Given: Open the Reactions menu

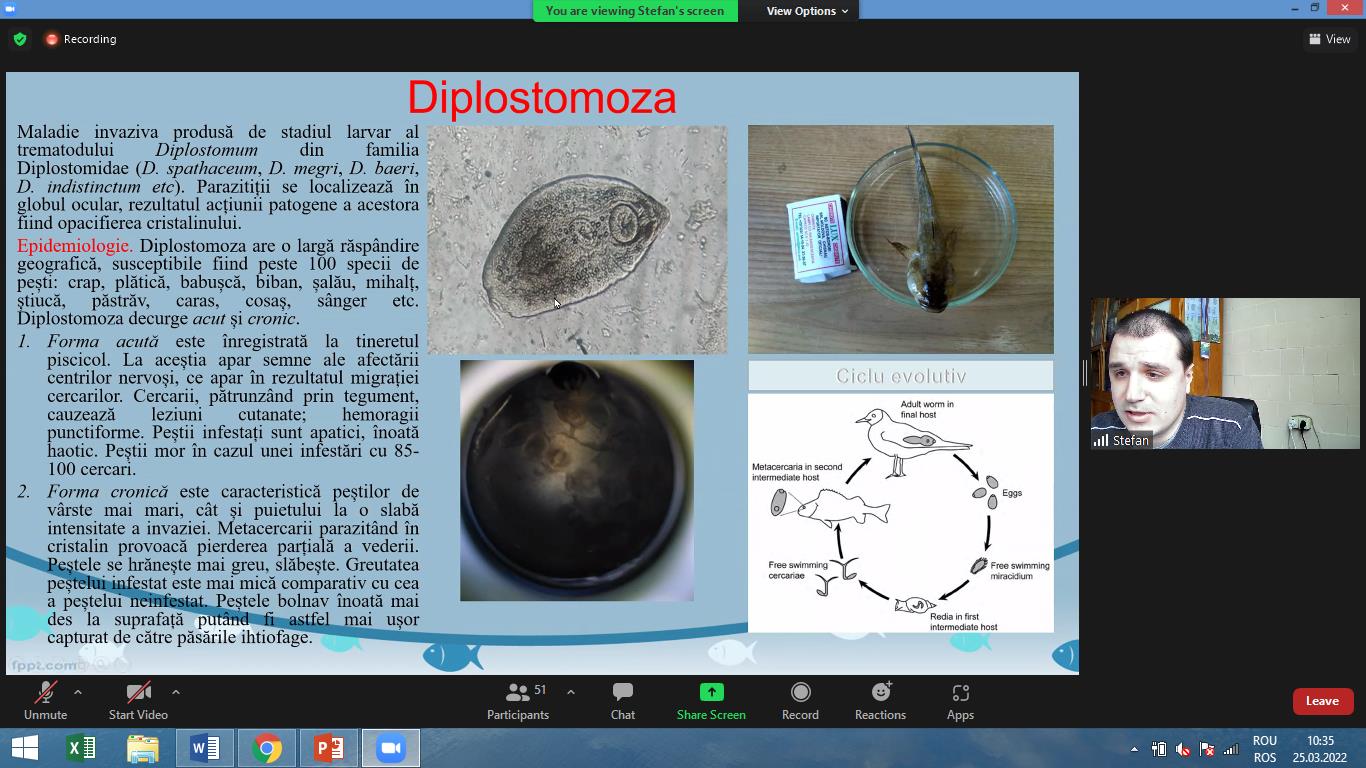Looking at the screenshot, I should 880,700.
